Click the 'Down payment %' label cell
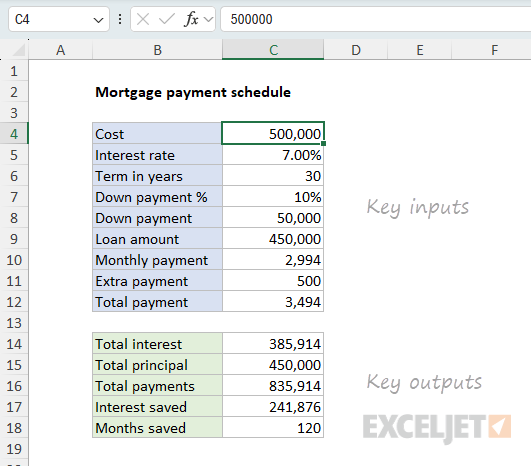531x466 pixels. coord(157,197)
